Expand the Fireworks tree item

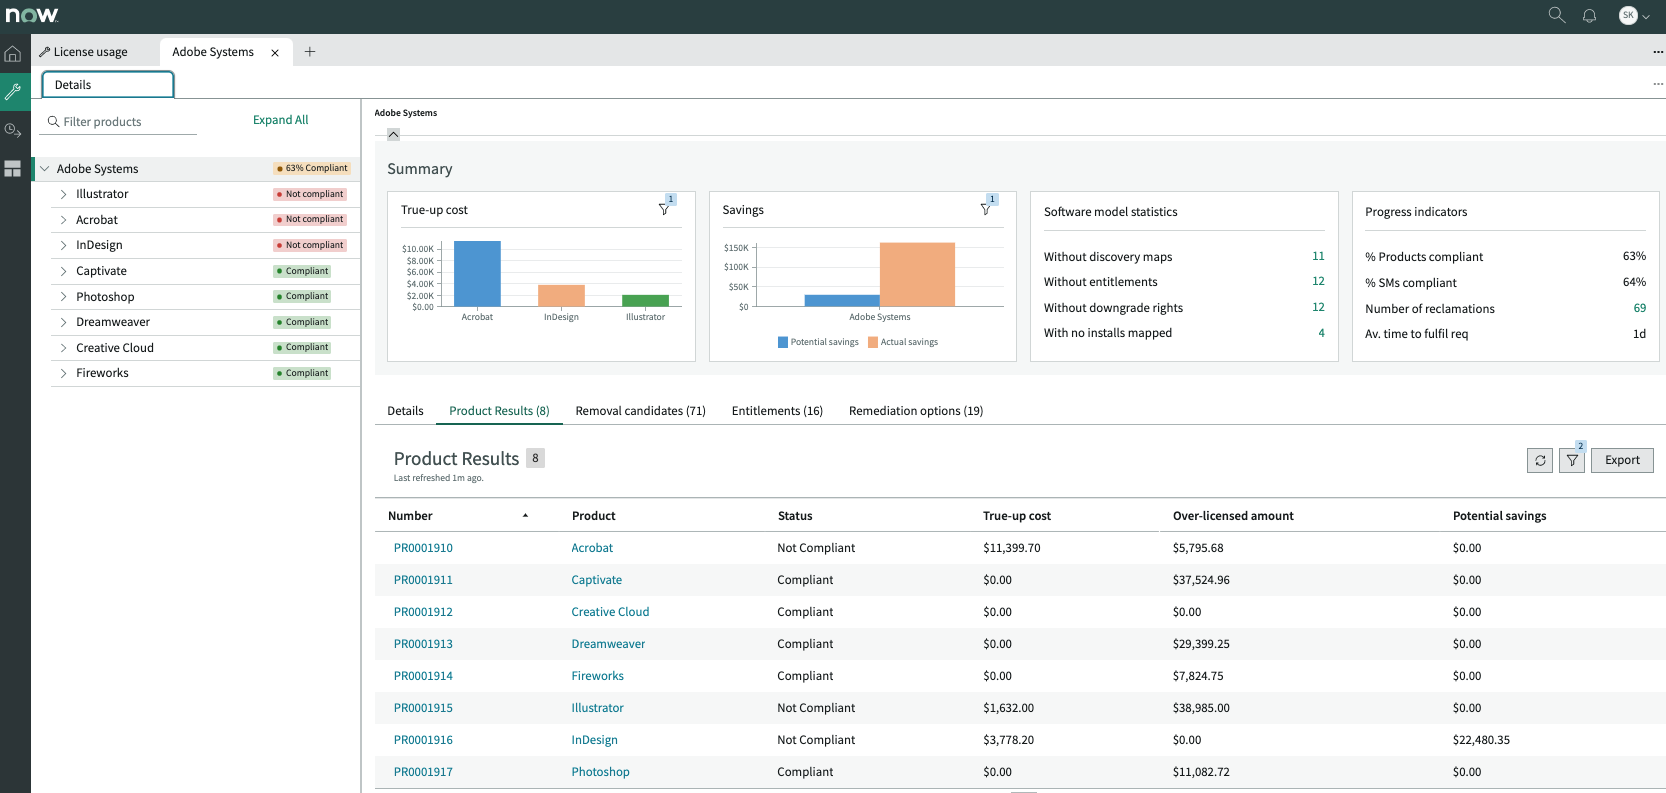point(63,373)
